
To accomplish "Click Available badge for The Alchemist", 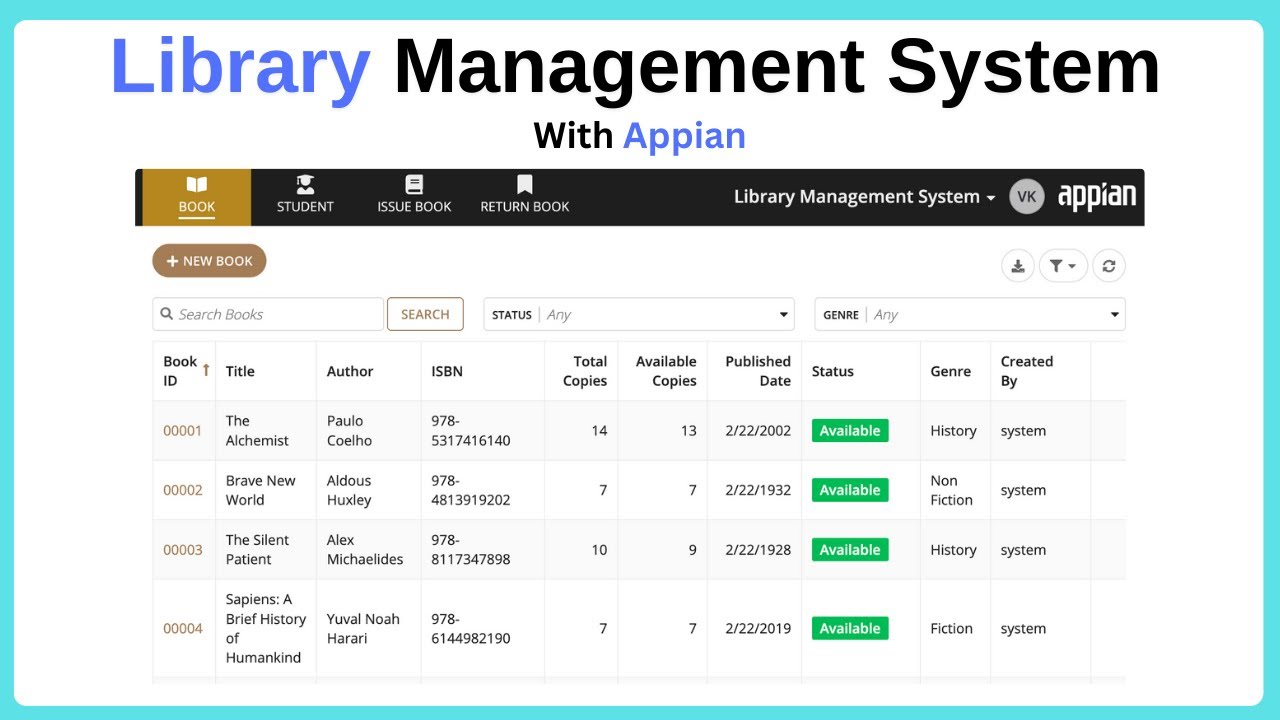I will pyautogui.click(x=850, y=431).
